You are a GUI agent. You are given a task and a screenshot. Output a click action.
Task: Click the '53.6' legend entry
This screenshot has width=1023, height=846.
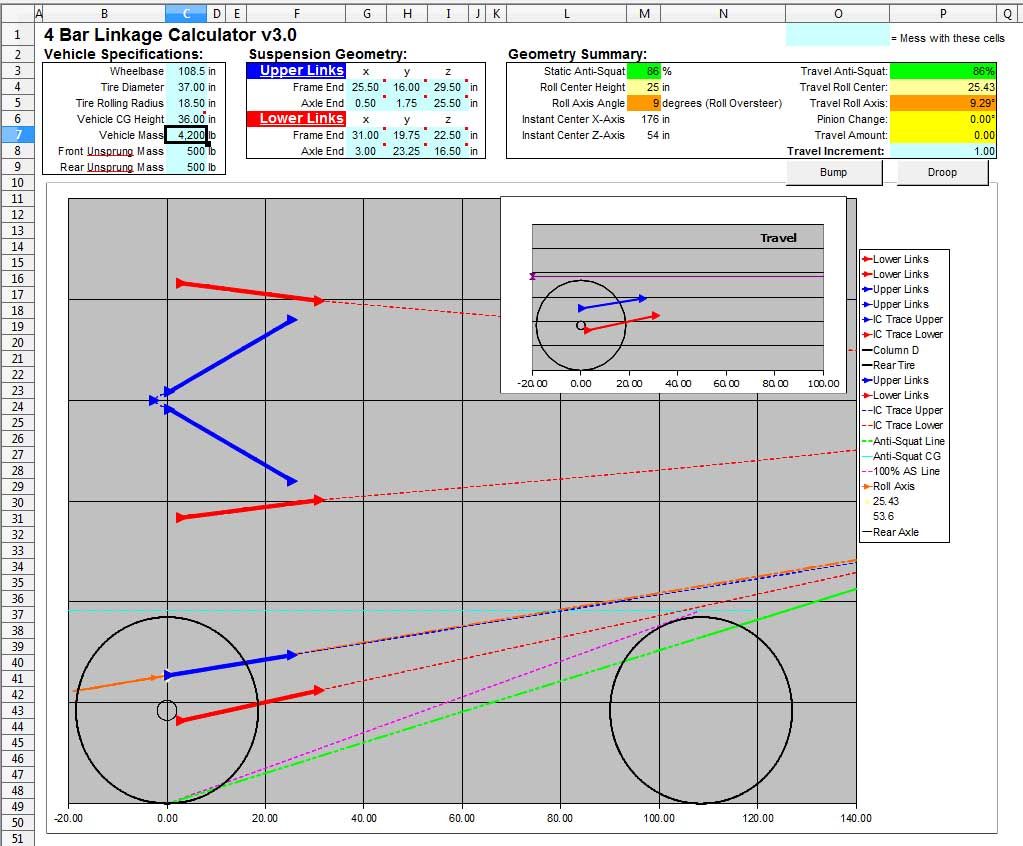tap(883, 516)
